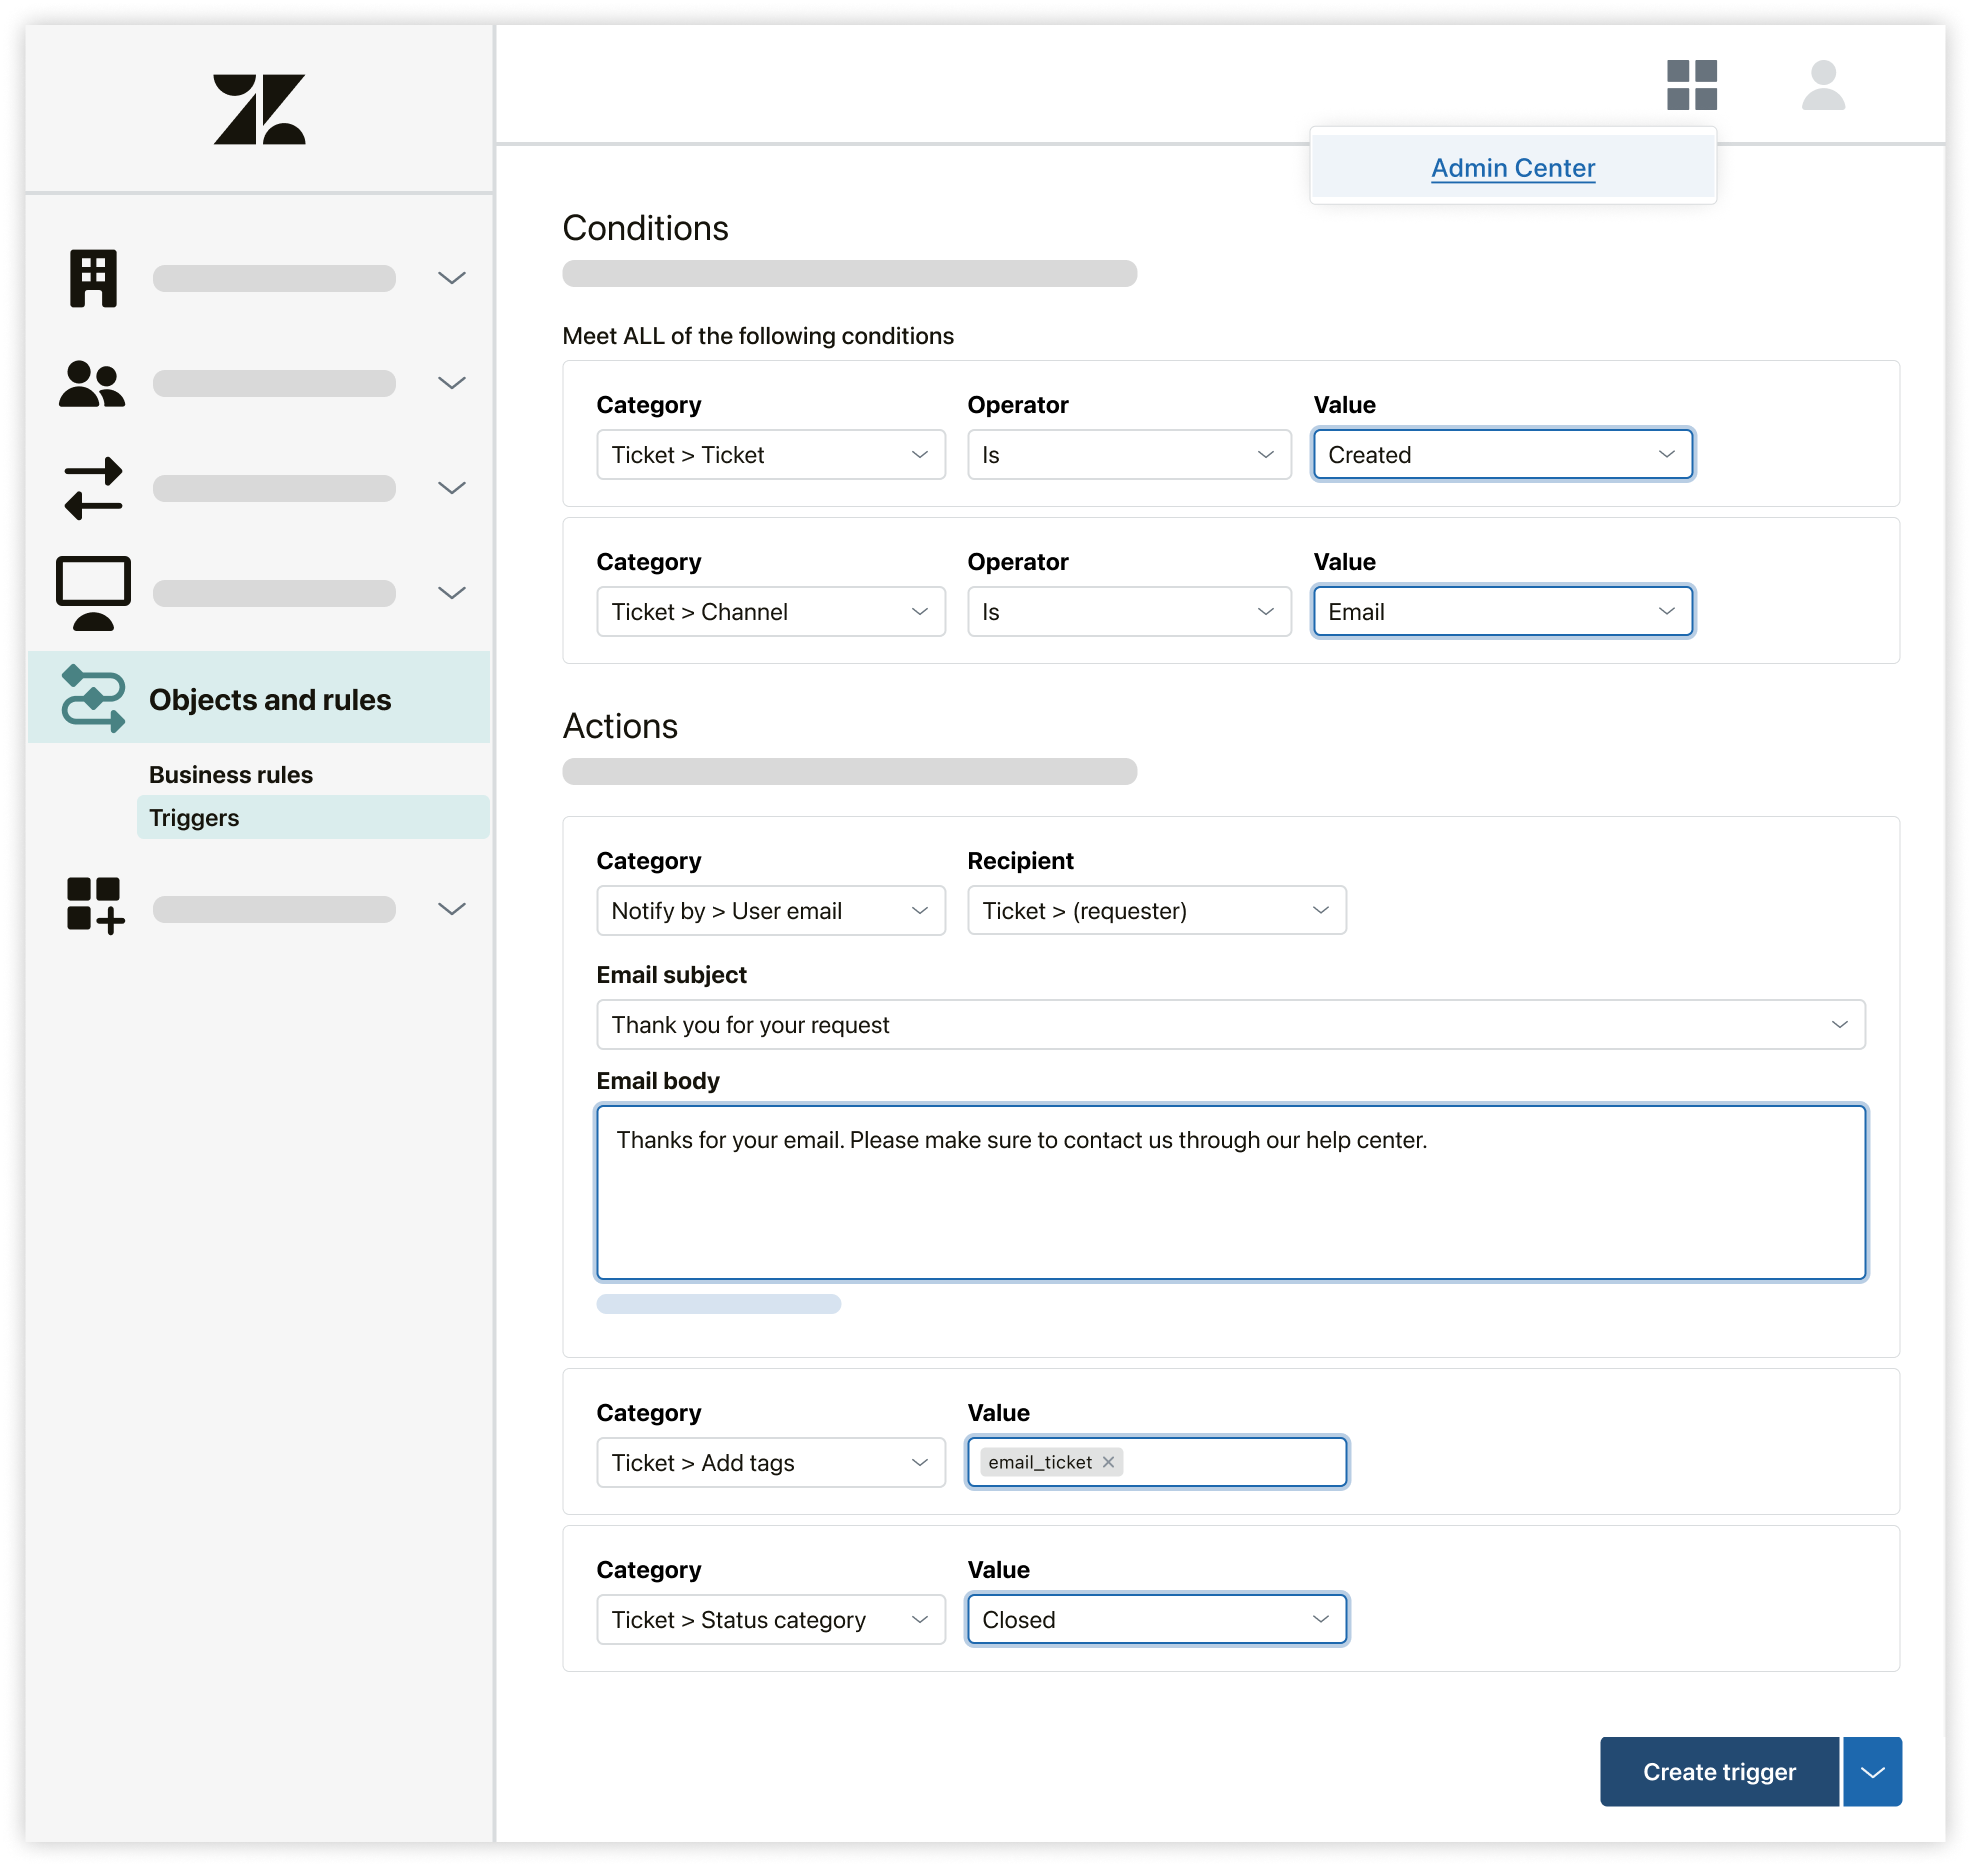Click the Channels/Routing arrows icon
Viewport: 1971px width, 1867px height.
[95, 486]
